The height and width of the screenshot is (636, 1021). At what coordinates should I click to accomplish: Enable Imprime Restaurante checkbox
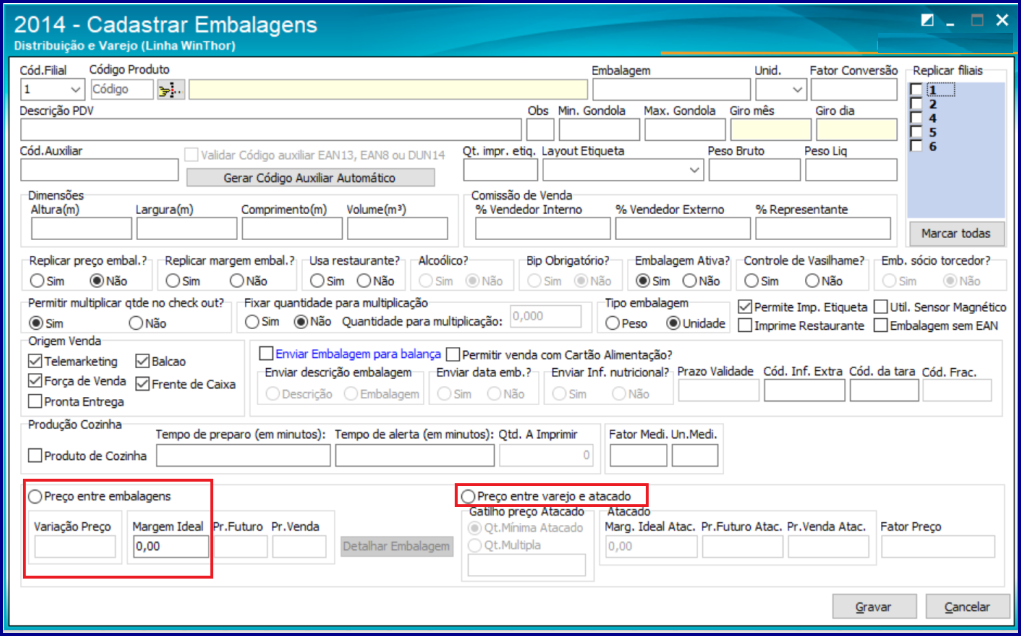745,325
